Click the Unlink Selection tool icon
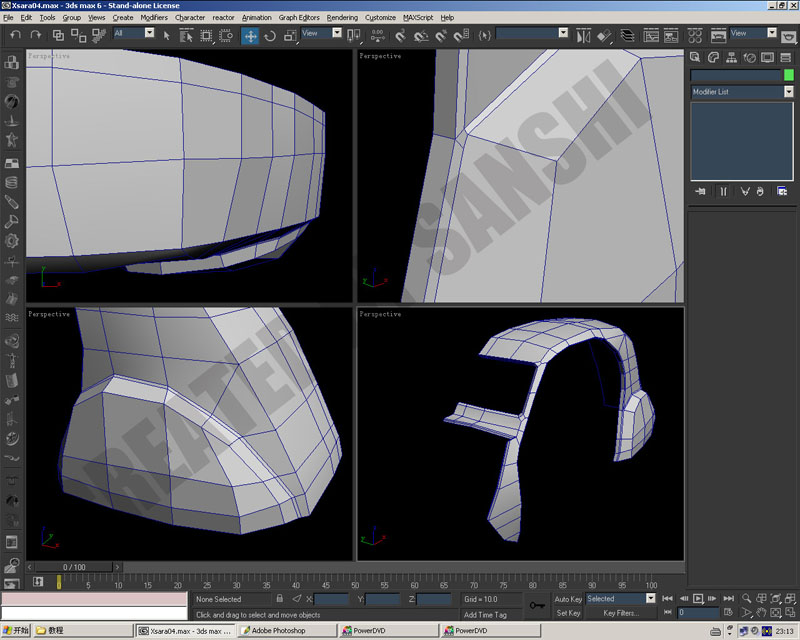 coord(79,35)
